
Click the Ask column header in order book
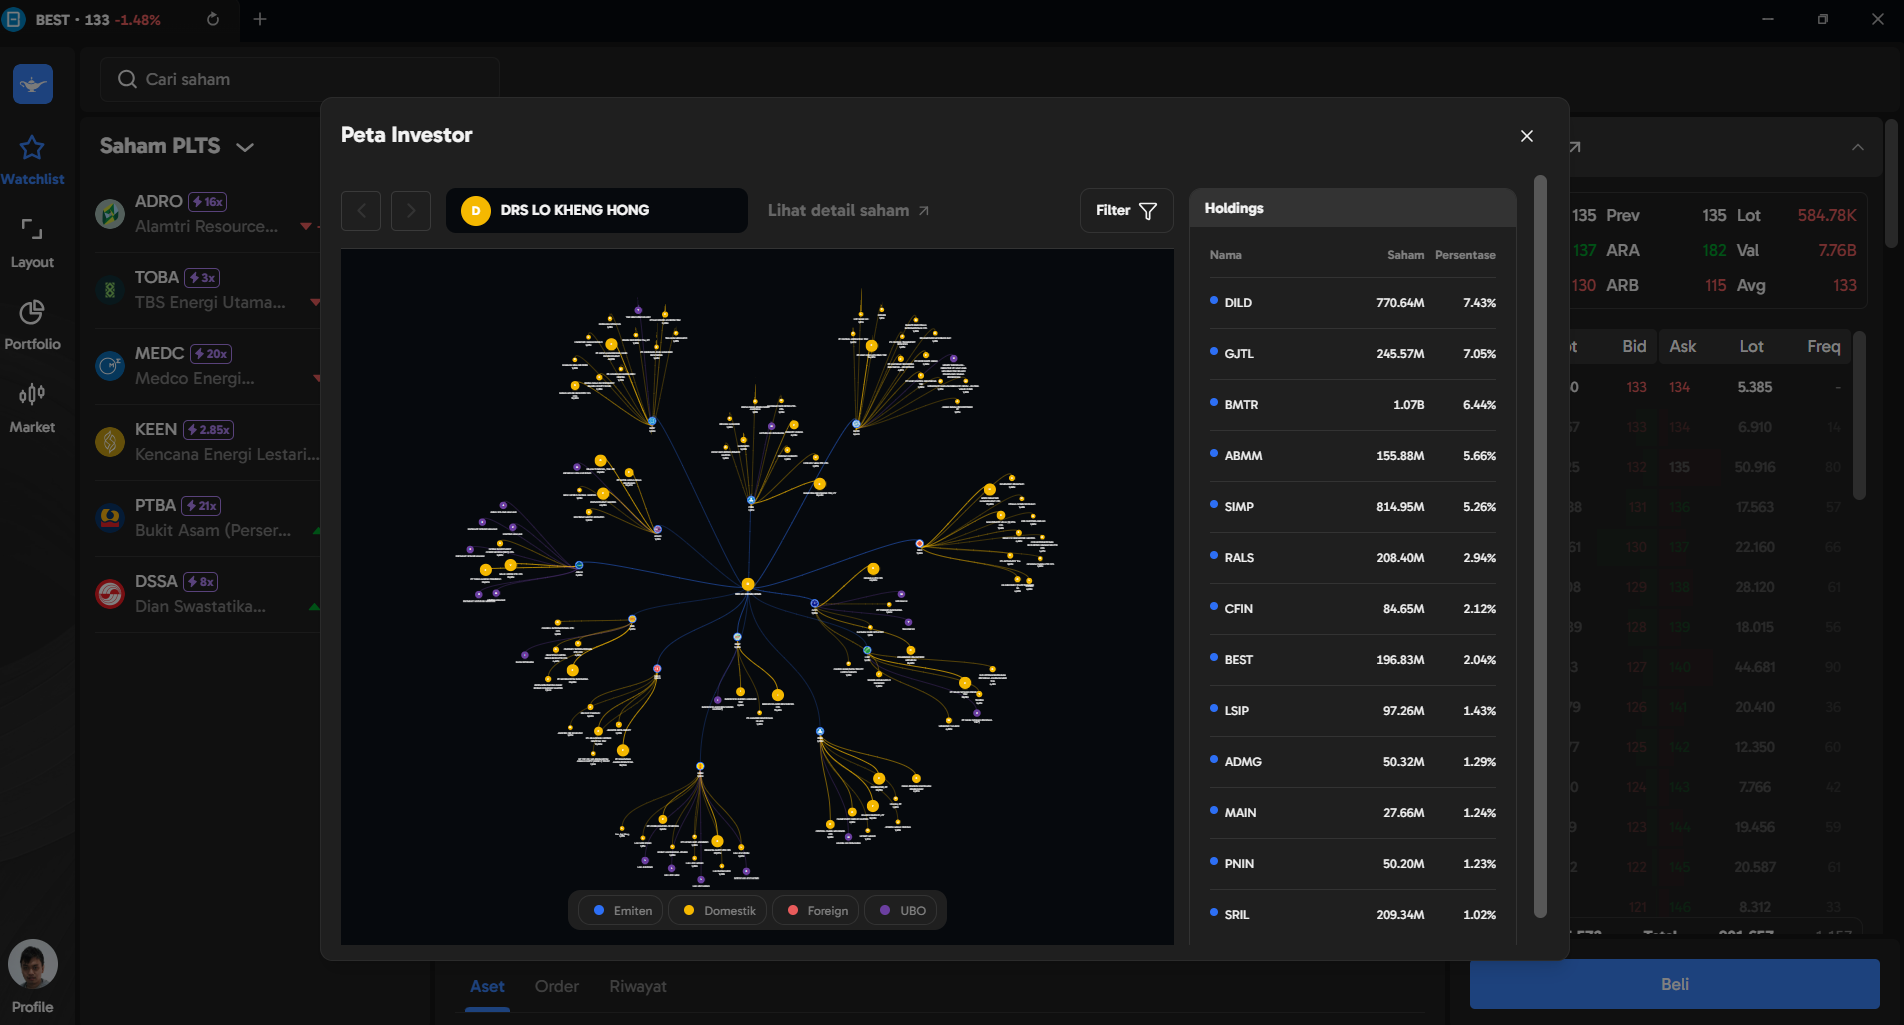pos(1682,346)
